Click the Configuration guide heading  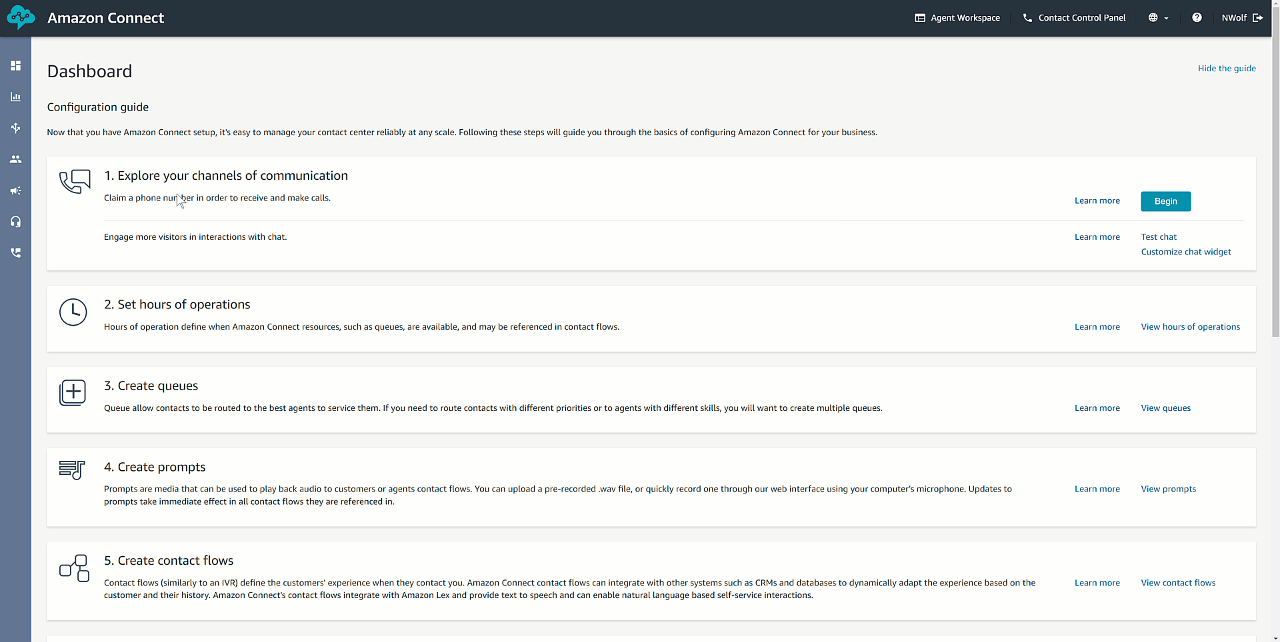coord(98,107)
